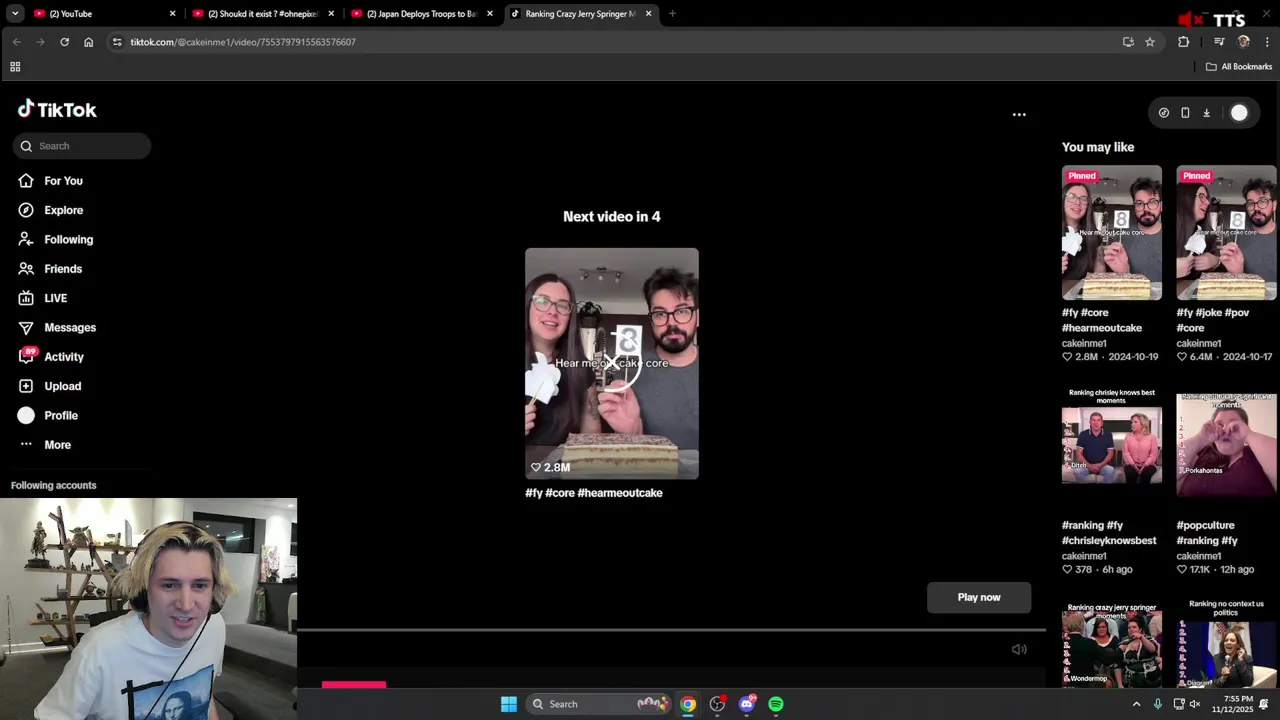Close the Ranking Crazy Jerry Springer tab
This screenshot has width=1280, height=720.
[649, 14]
